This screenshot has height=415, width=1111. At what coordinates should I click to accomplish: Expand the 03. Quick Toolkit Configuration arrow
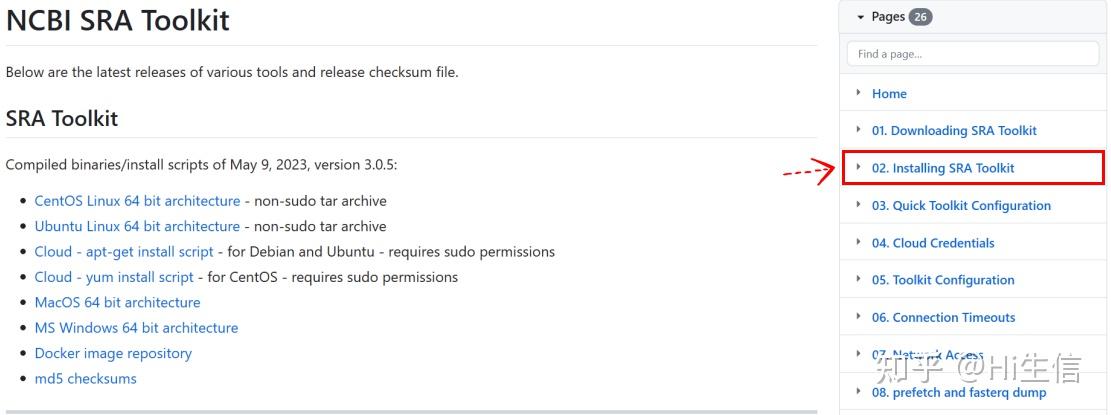(858, 205)
